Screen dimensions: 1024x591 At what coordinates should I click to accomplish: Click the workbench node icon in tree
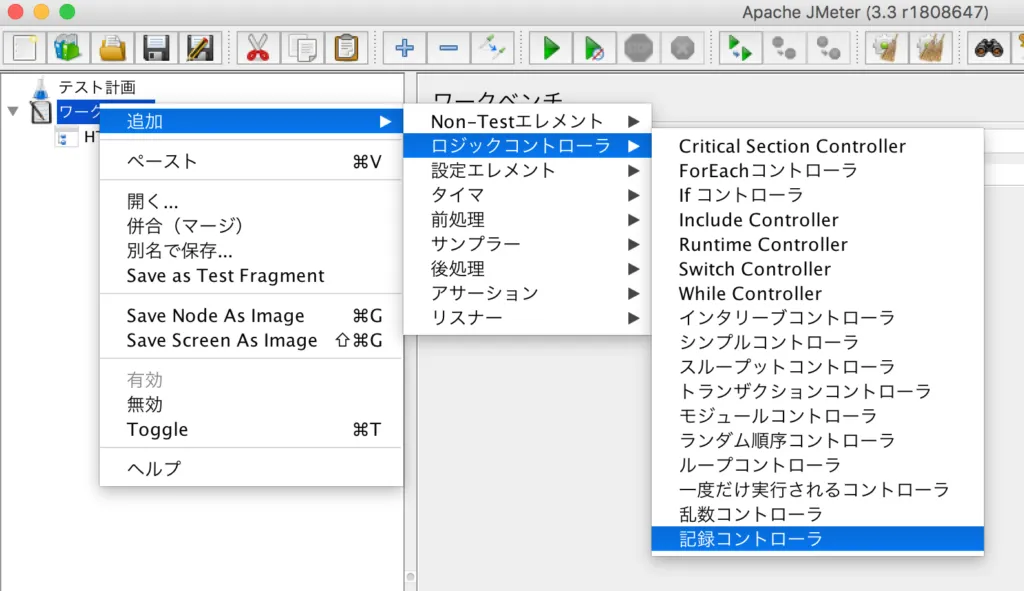coord(40,112)
